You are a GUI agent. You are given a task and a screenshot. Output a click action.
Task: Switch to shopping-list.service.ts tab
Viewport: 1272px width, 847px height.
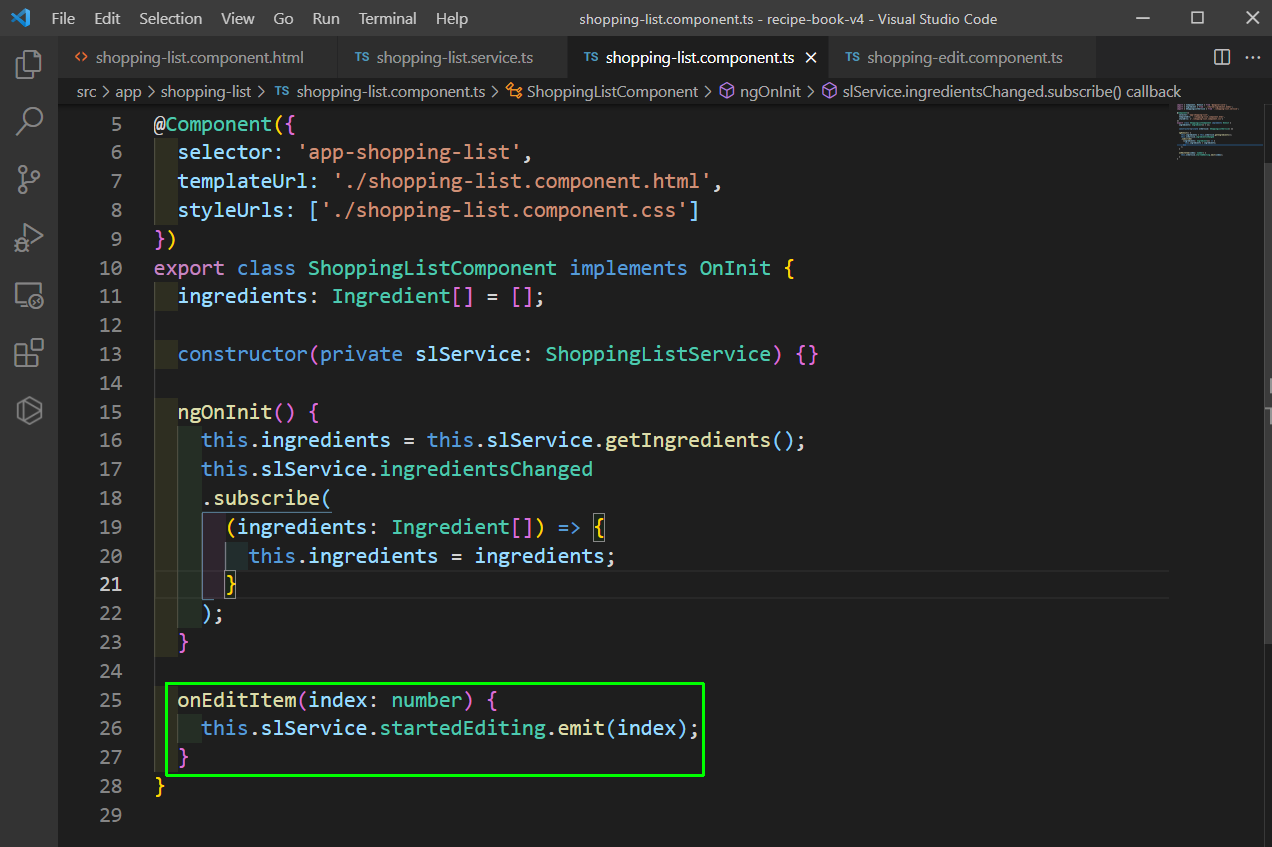tap(453, 58)
